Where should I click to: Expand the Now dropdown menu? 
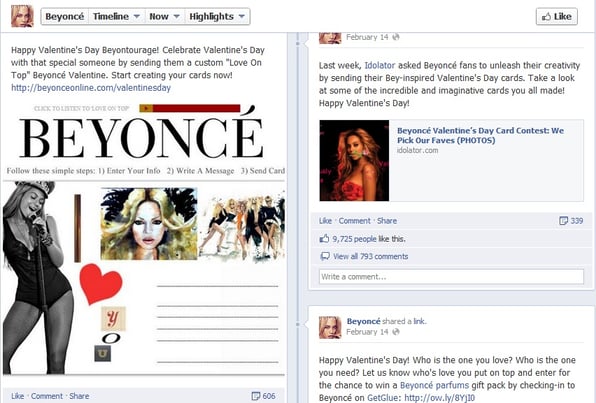[164, 17]
